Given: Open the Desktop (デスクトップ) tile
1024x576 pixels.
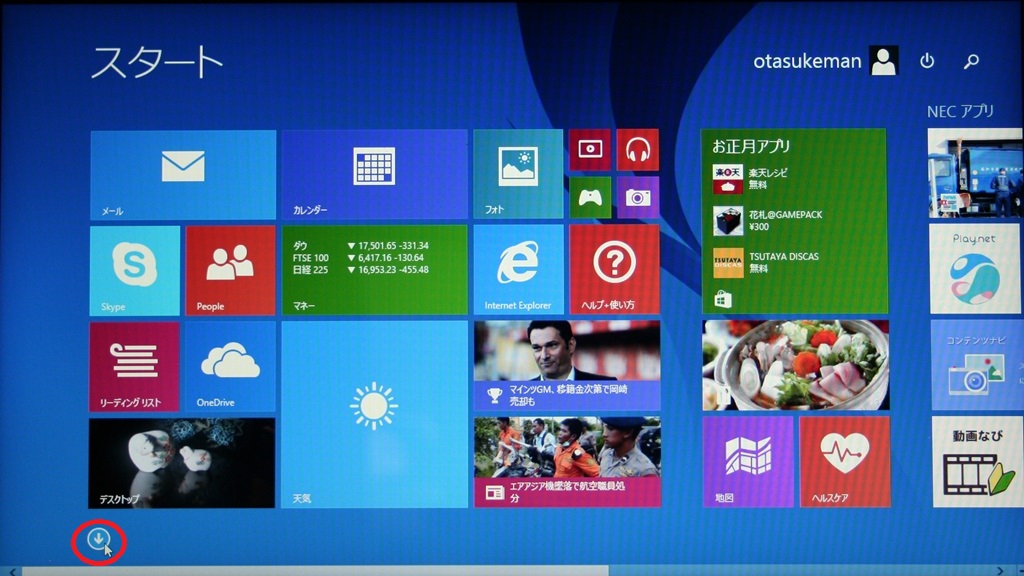Looking at the screenshot, I should [x=182, y=463].
